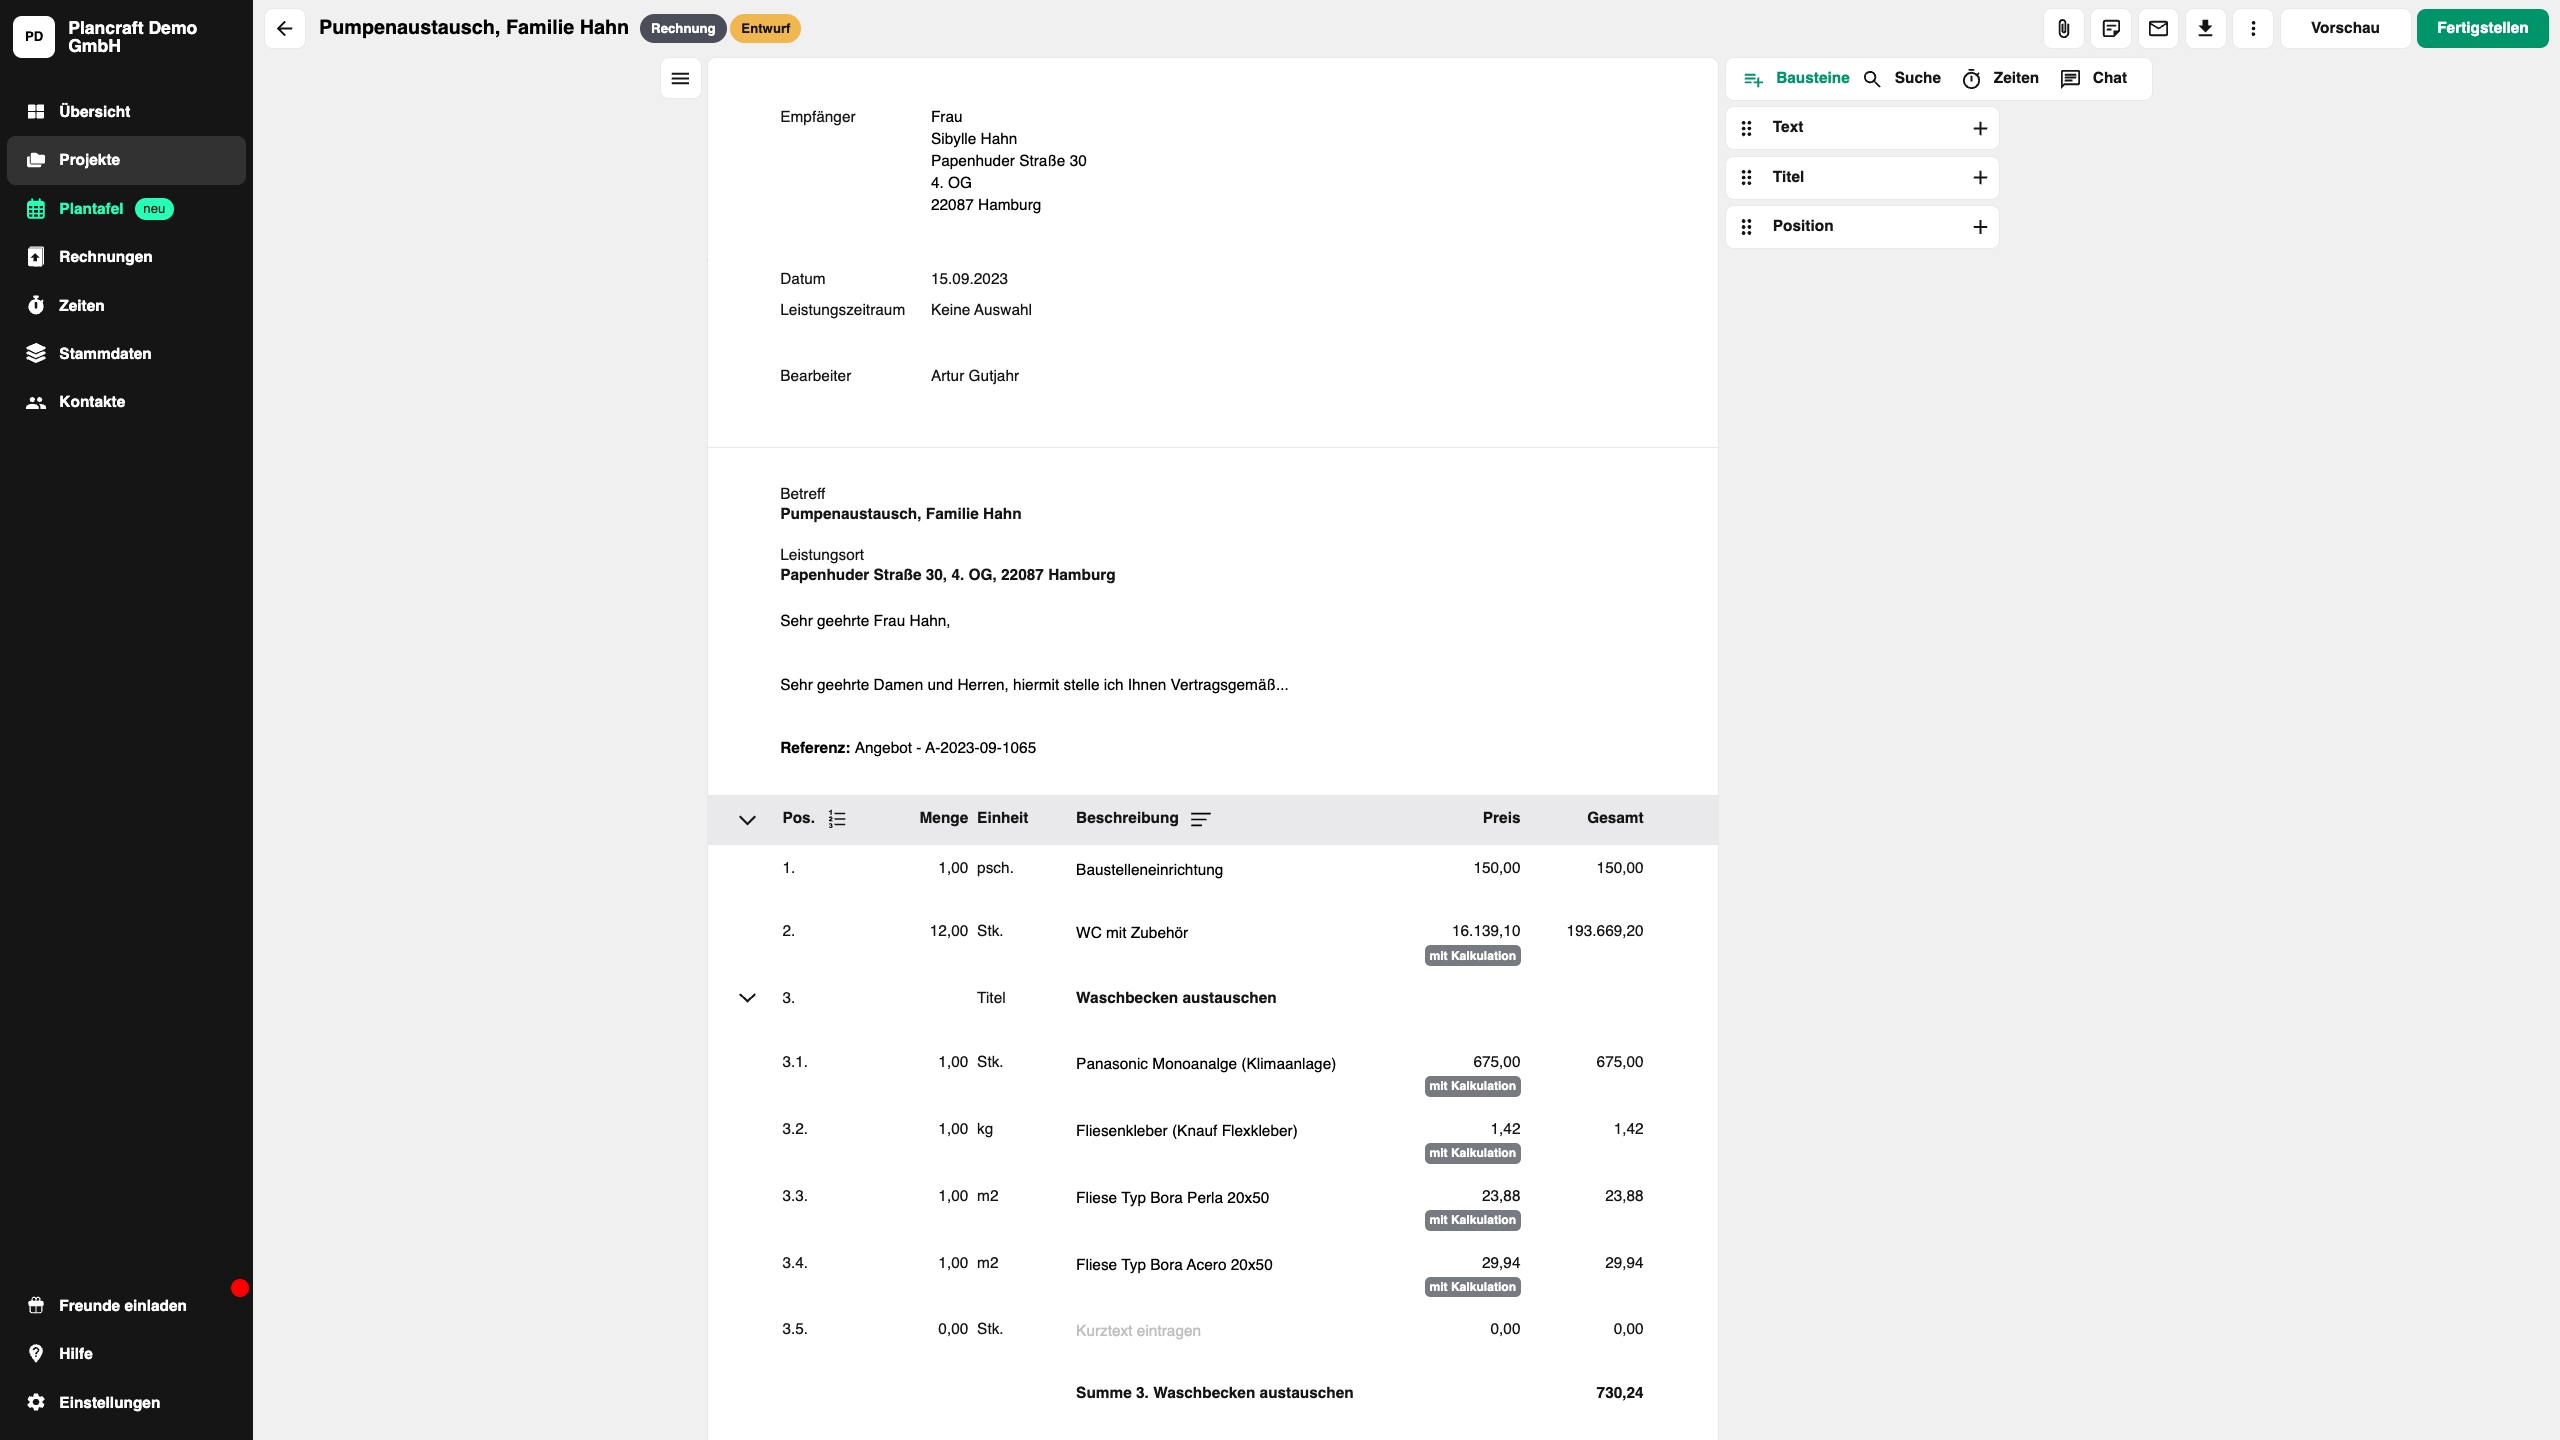Add a Text building block with plus
The width and height of the screenshot is (2560, 1440).
tap(1979, 128)
